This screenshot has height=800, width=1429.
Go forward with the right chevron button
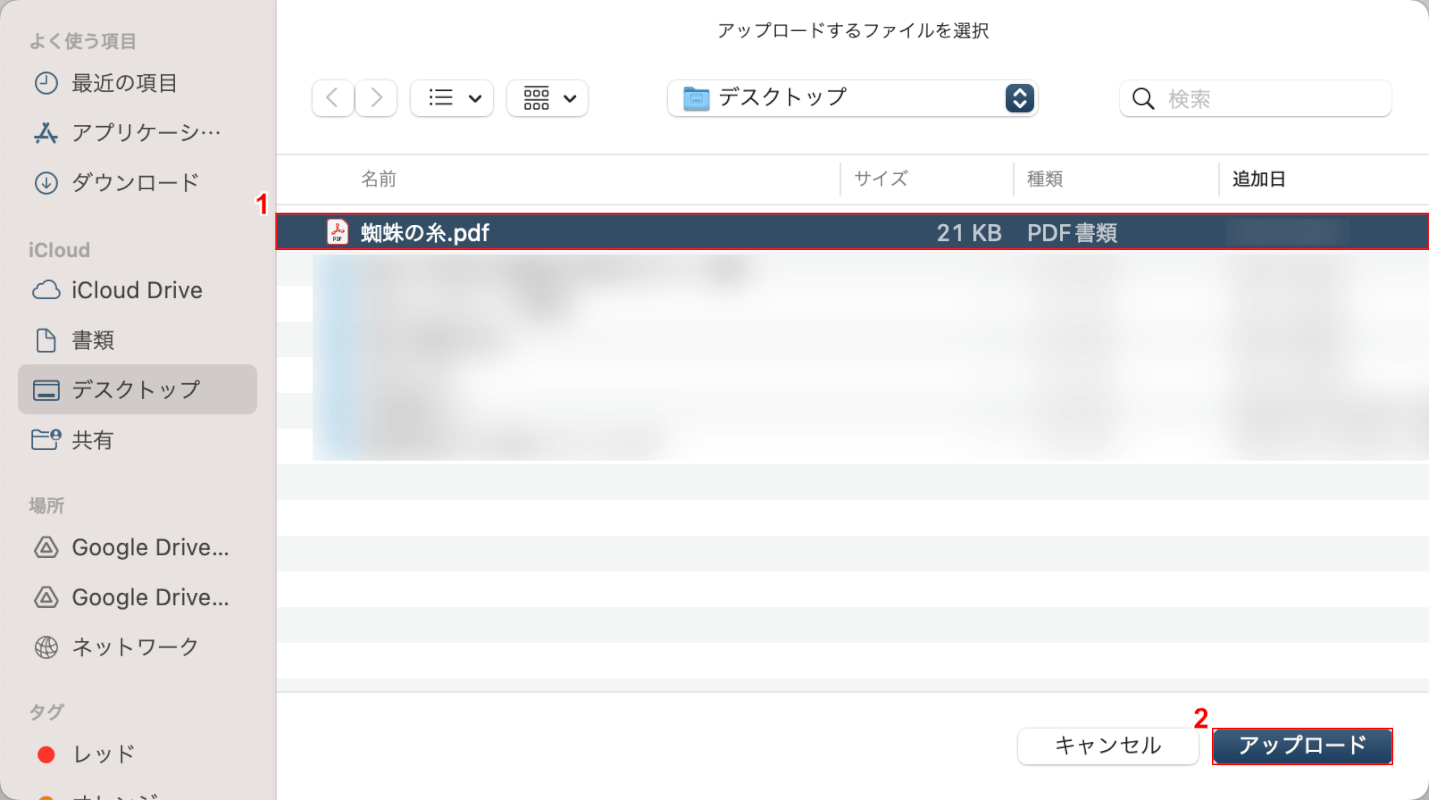point(376,98)
